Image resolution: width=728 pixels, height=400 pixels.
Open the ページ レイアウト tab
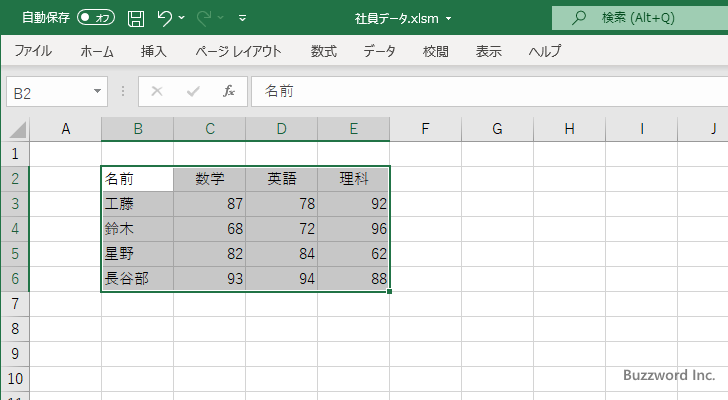click(238, 51)
